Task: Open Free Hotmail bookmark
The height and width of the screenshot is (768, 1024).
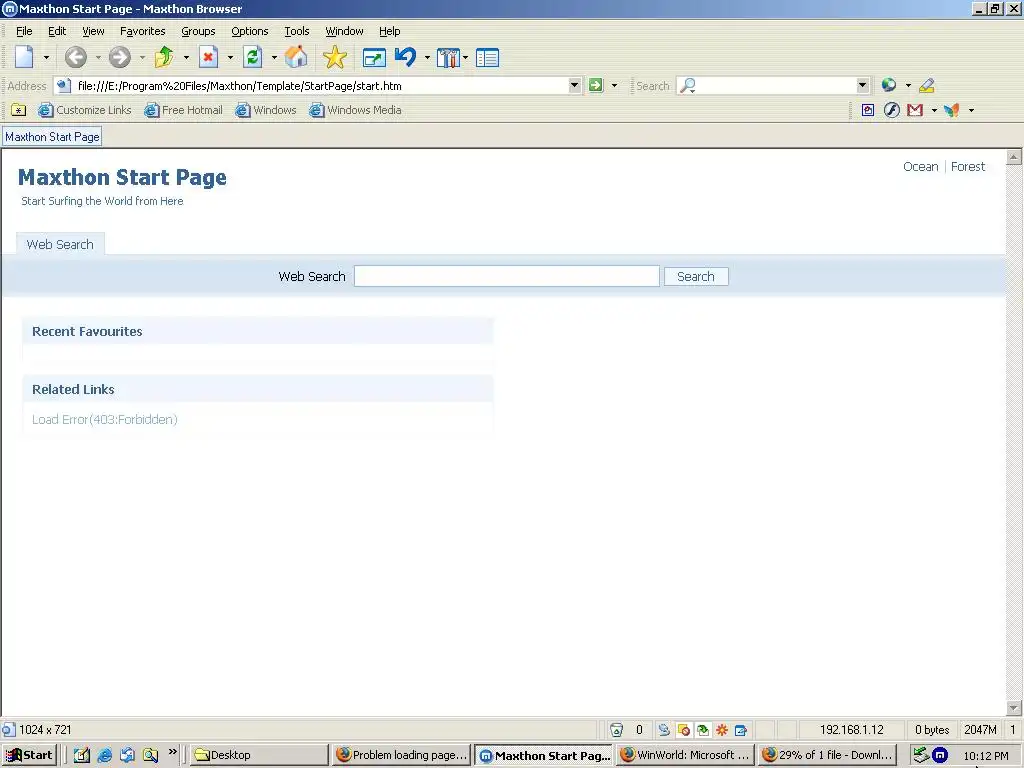Action: point(184,110)
